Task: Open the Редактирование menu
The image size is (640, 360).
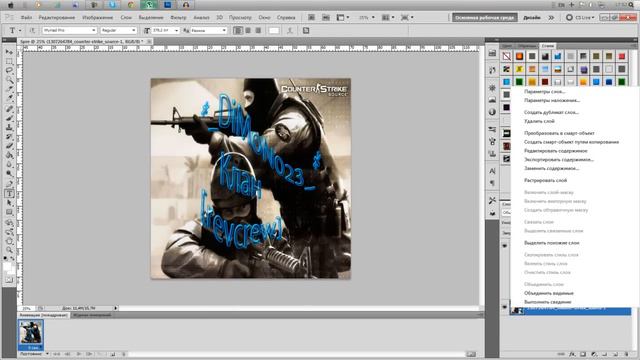Action: coord(57,18)
